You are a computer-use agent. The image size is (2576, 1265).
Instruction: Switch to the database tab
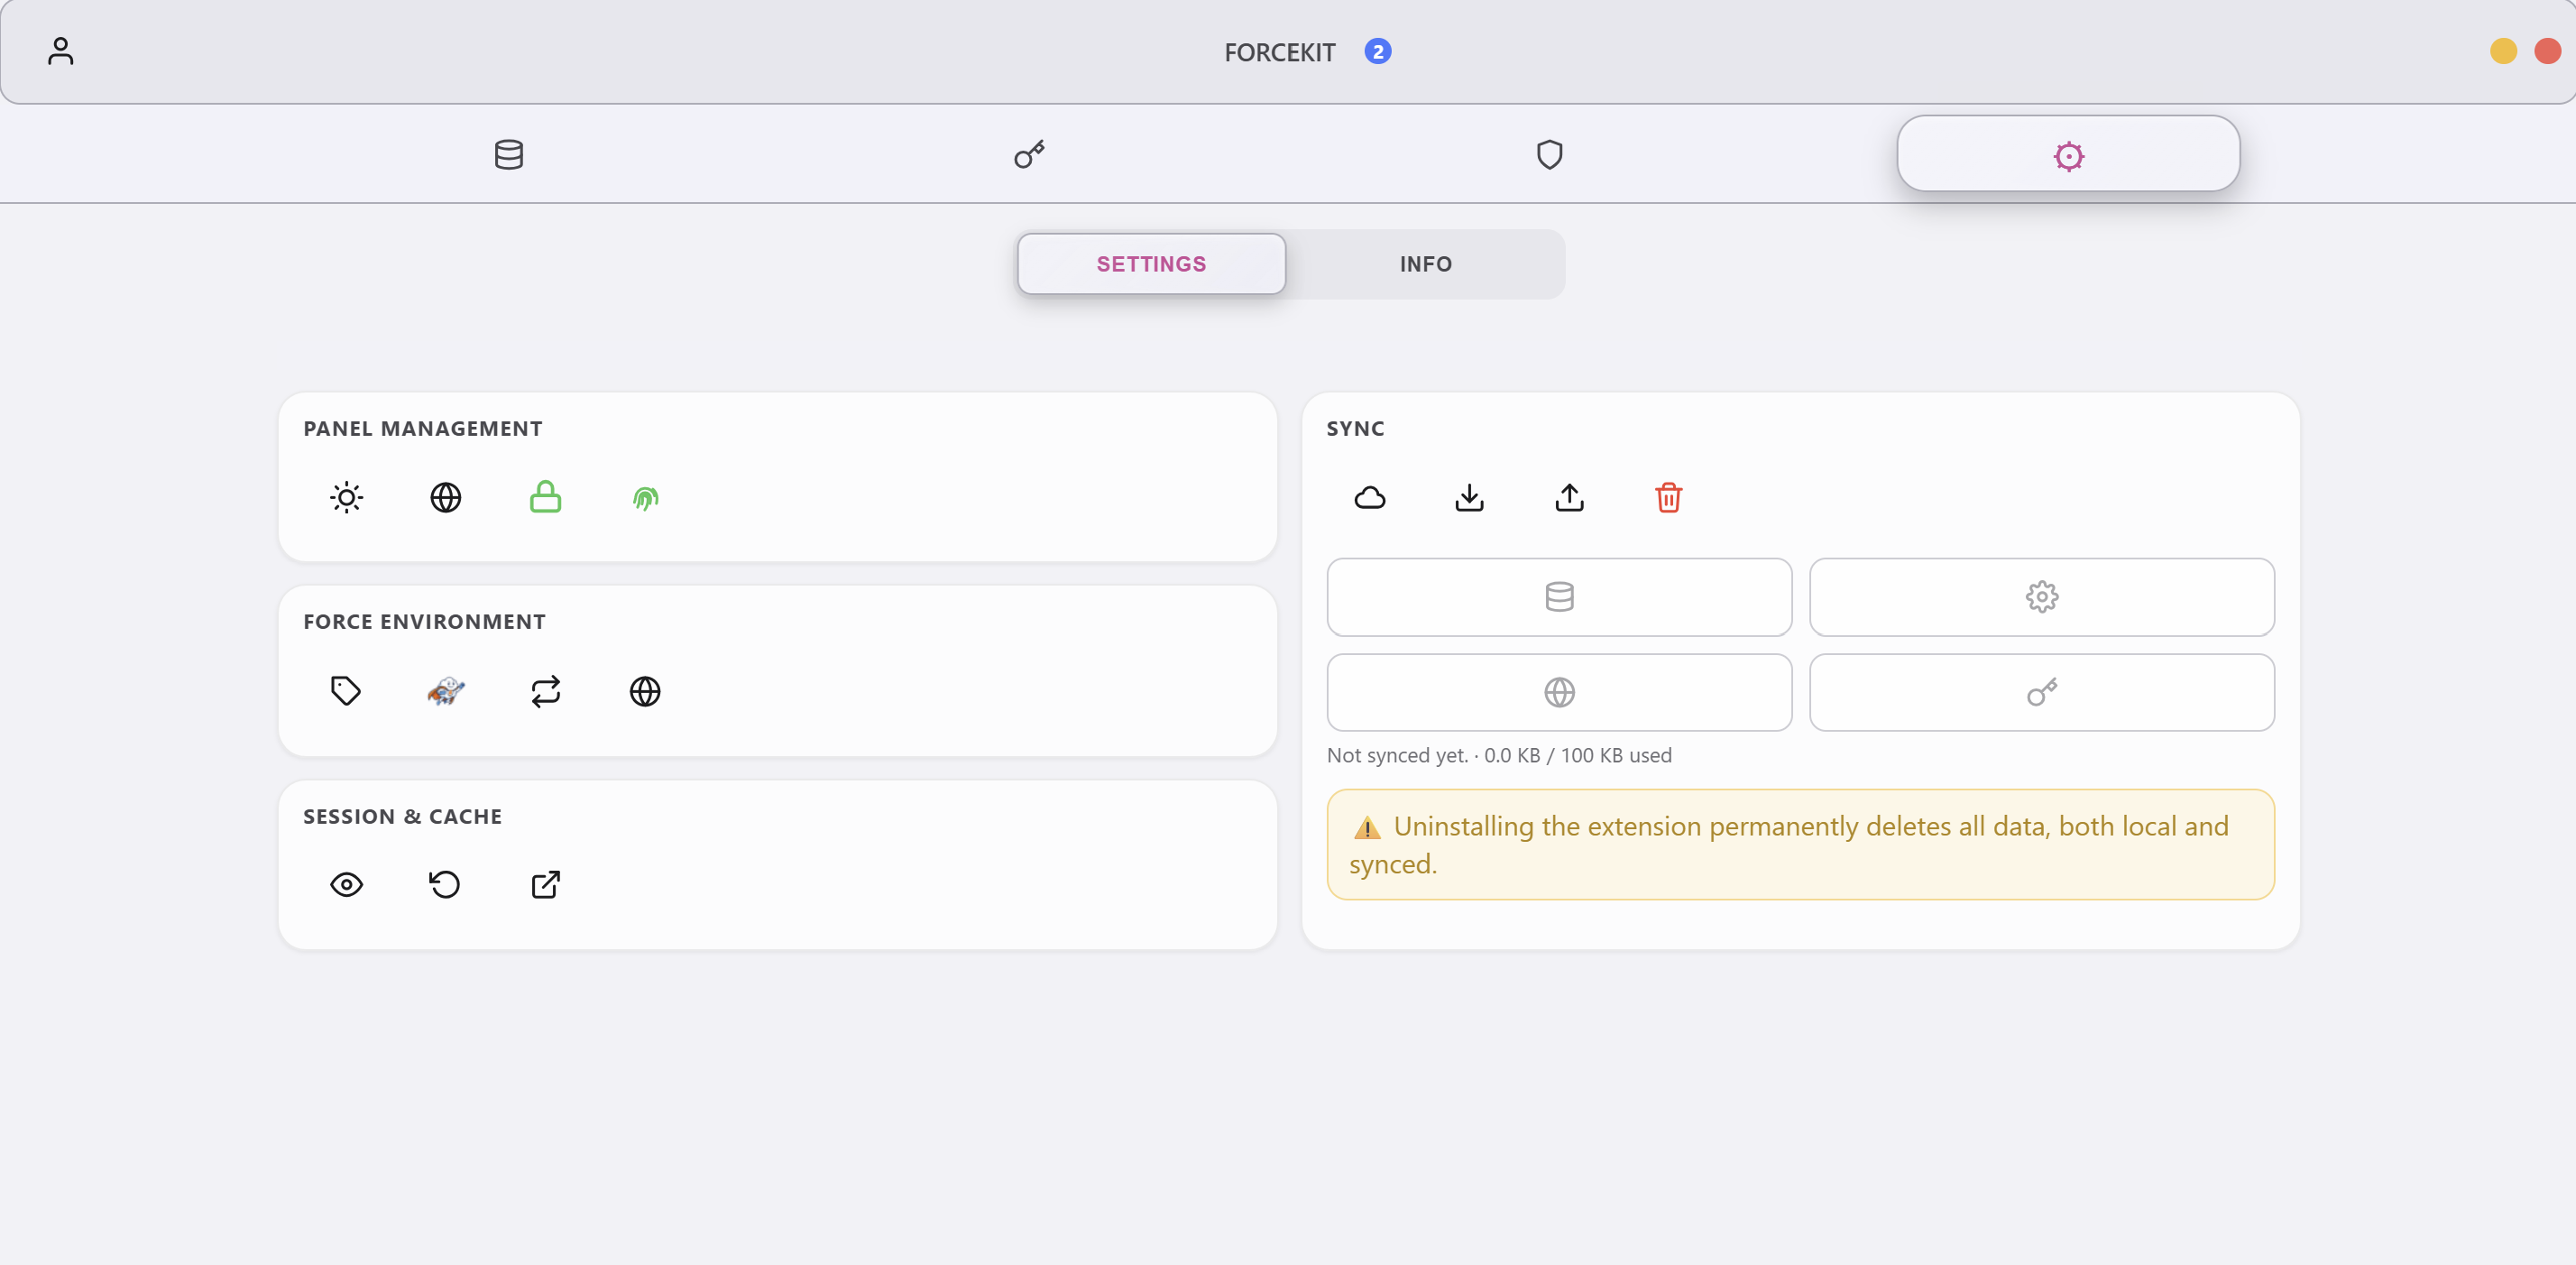pos(509,154)
